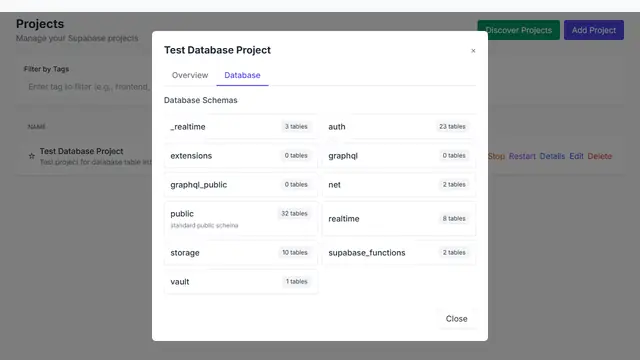The height and width of the screenshot is (360, 640).
Task: Open the extensions schema card
Action: coord(241,156)
